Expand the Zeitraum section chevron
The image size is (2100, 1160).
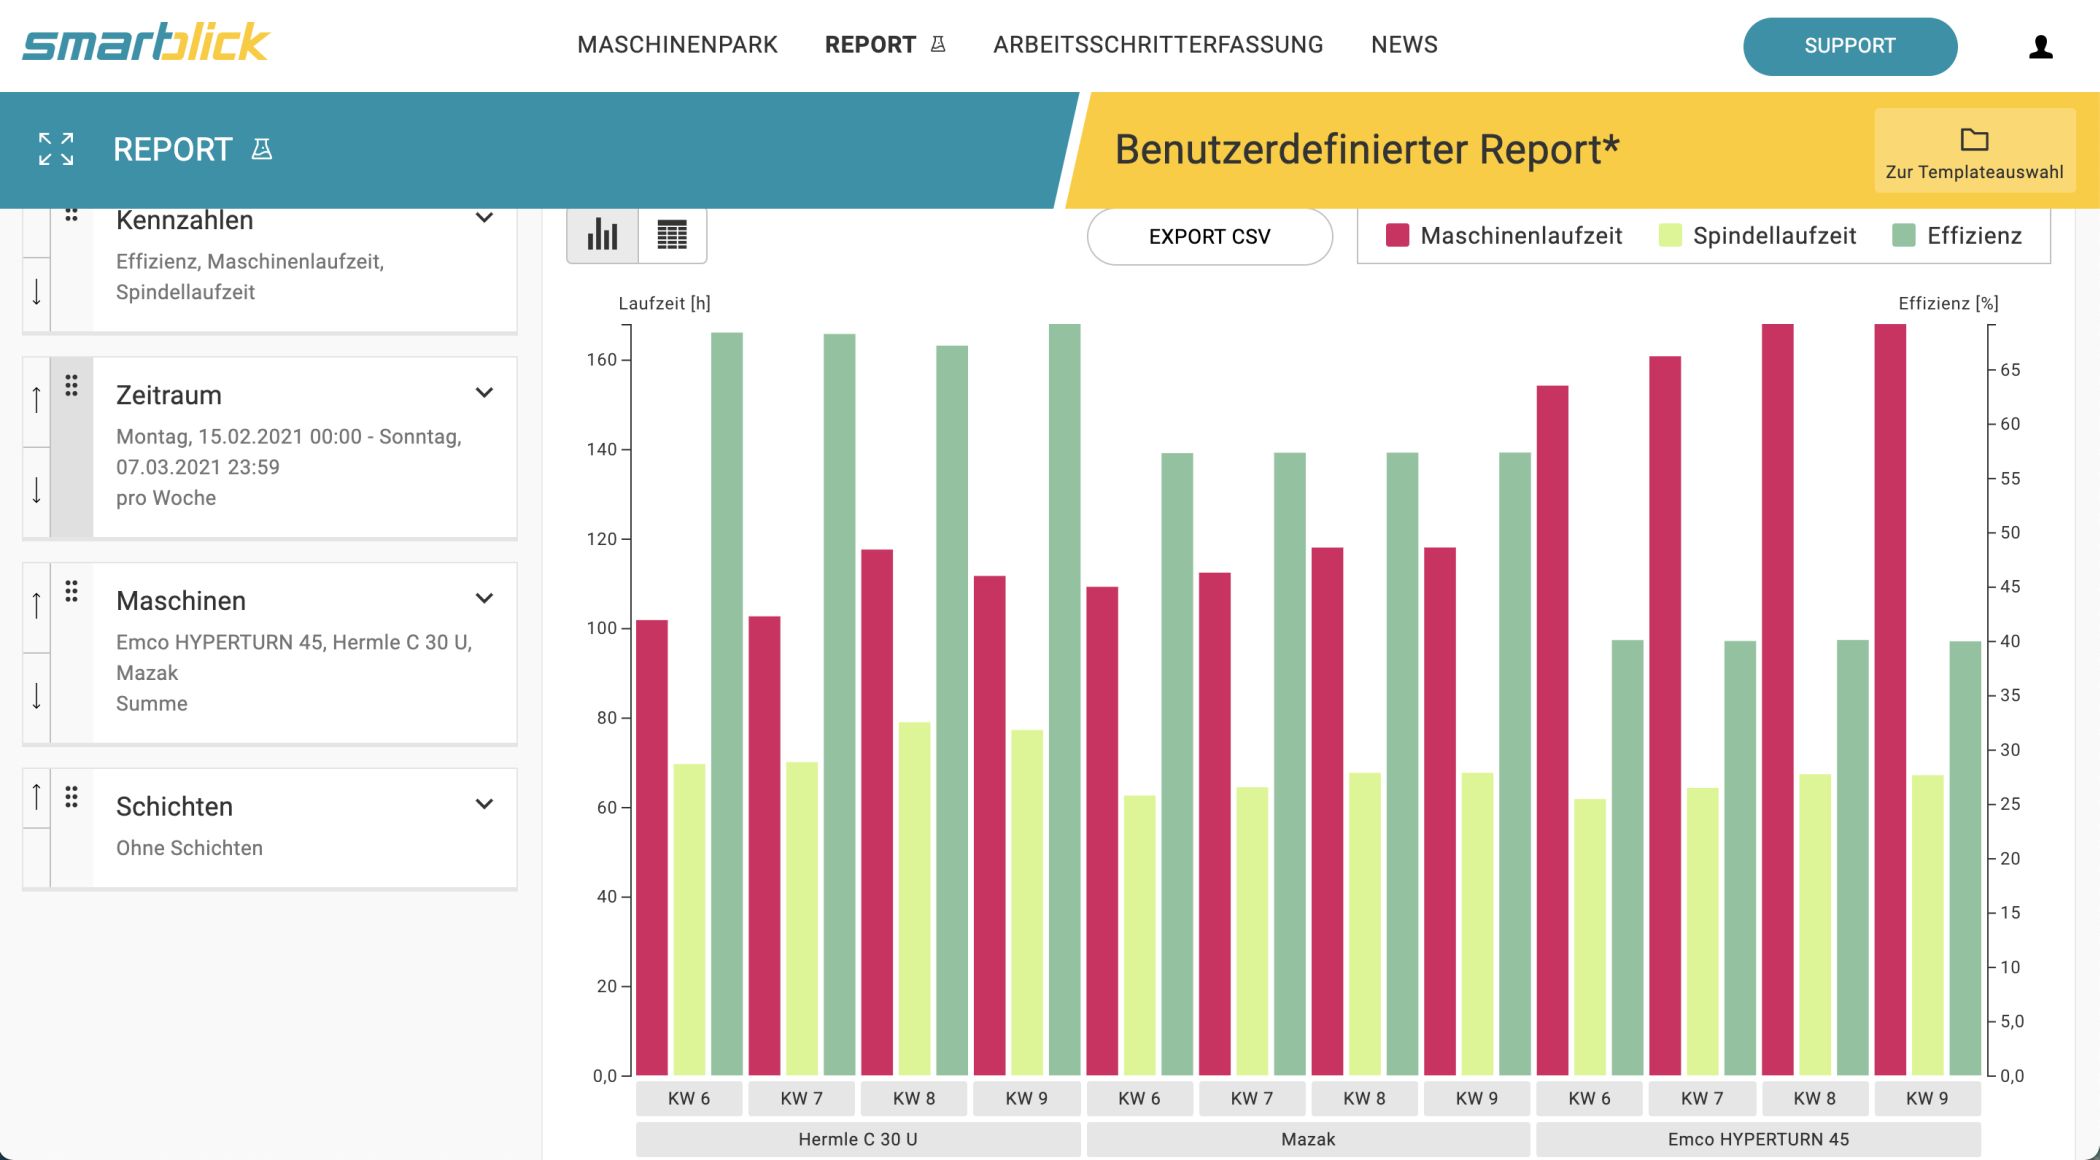(484, 393)
